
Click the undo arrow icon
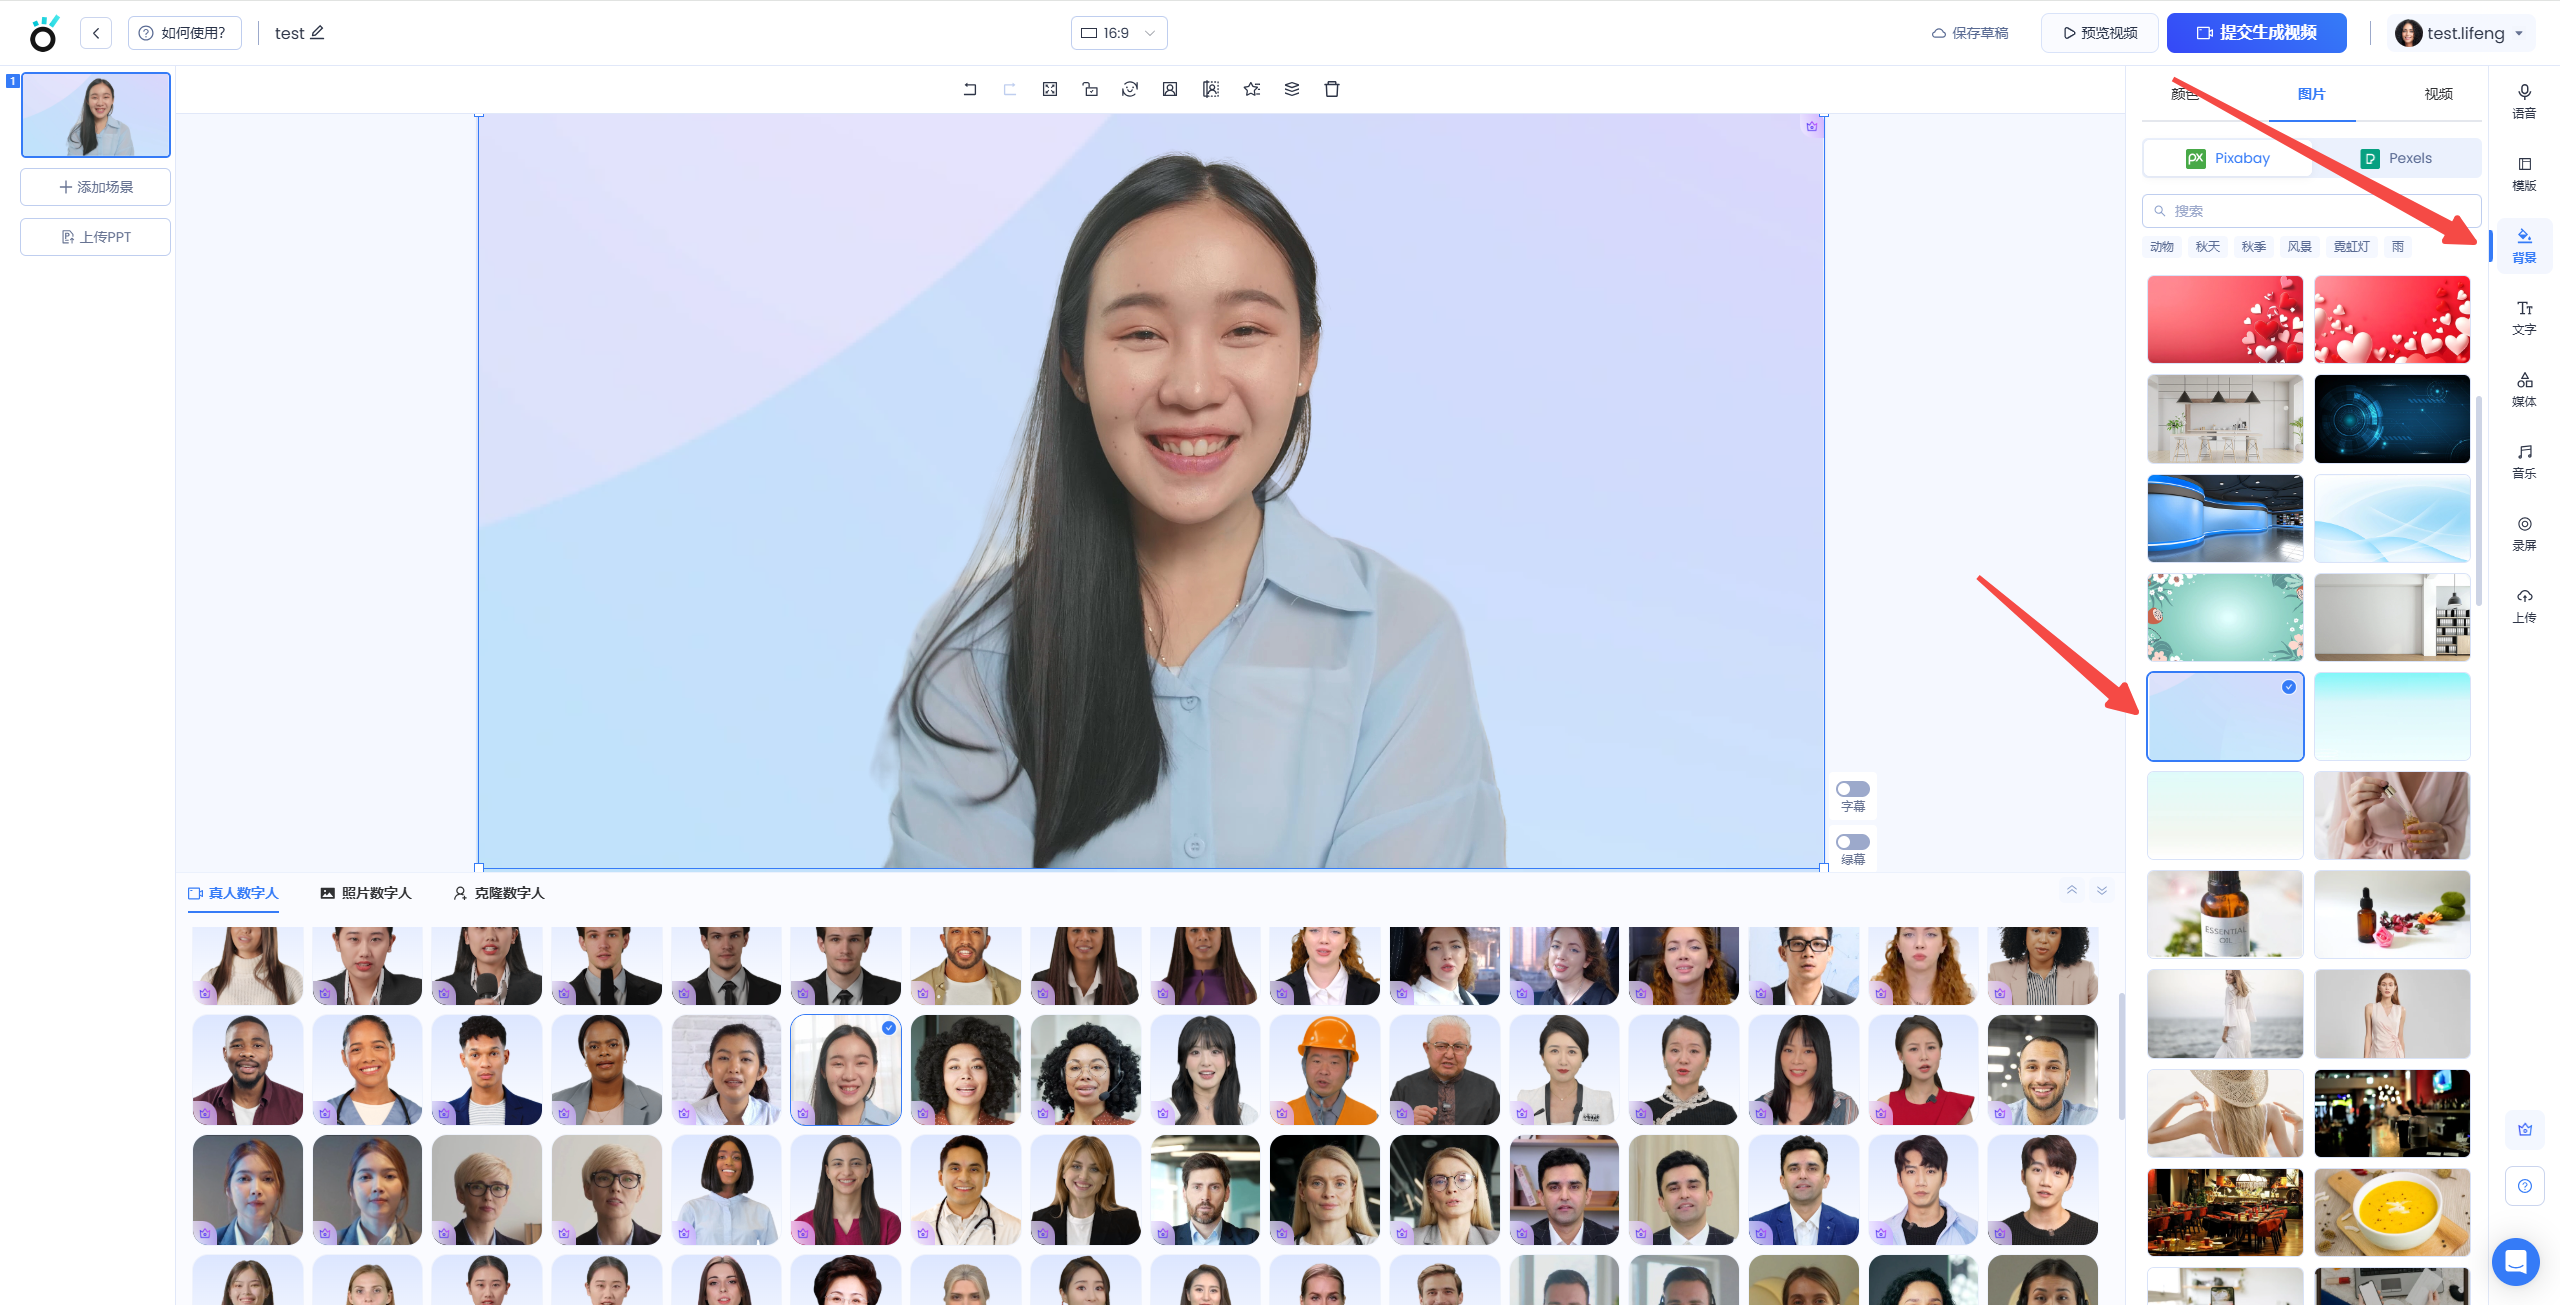969,89
